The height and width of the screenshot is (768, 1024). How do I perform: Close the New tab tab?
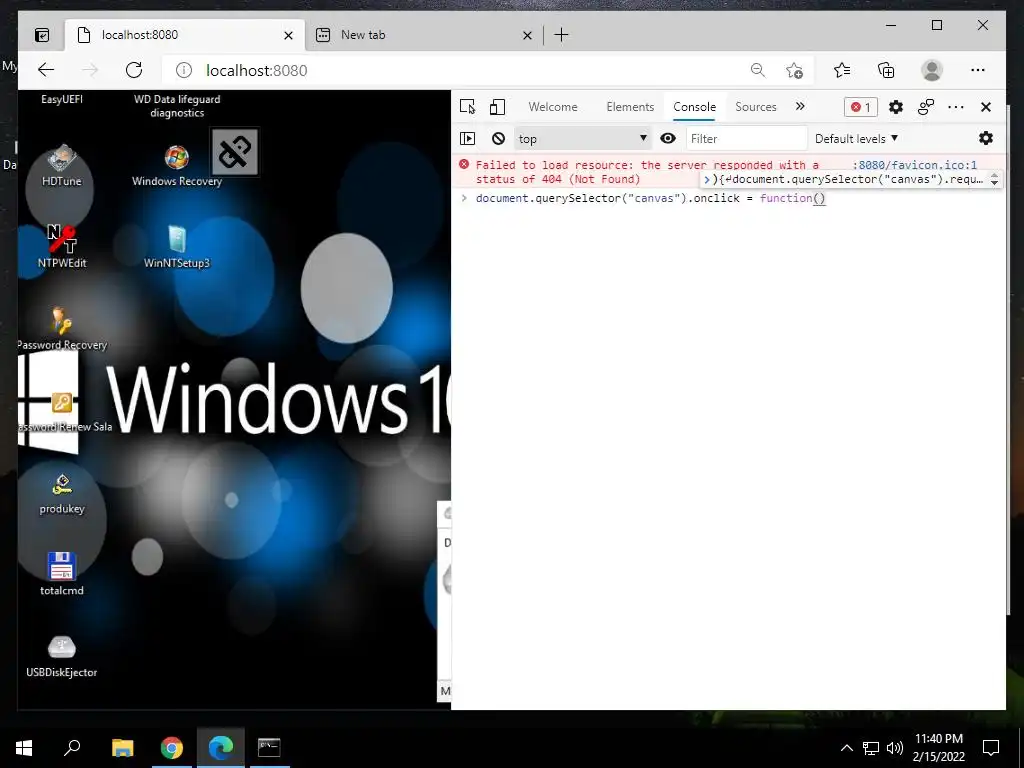527,35
